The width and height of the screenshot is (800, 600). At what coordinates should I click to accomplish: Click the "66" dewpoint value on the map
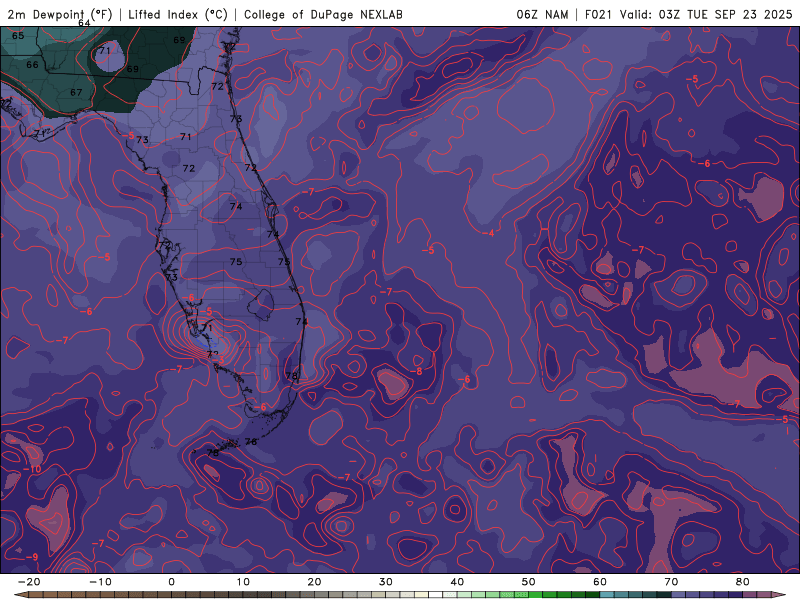32,65
